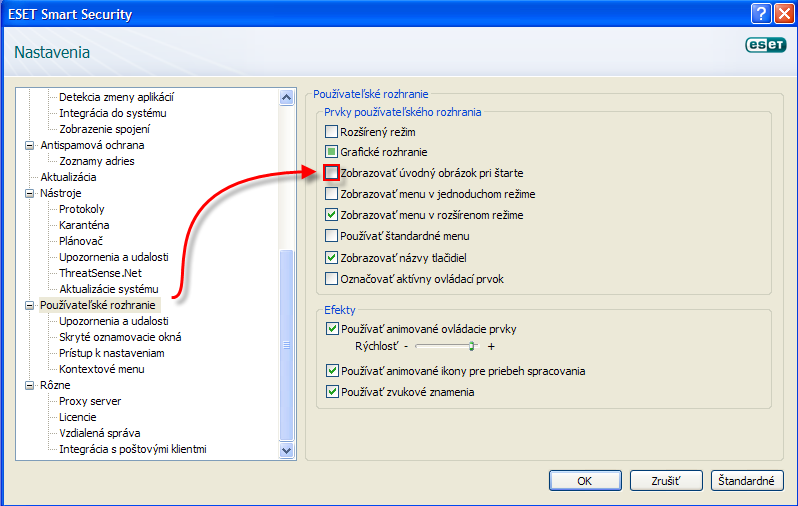Reset to defaults with Štandardné button

(747, 481)
